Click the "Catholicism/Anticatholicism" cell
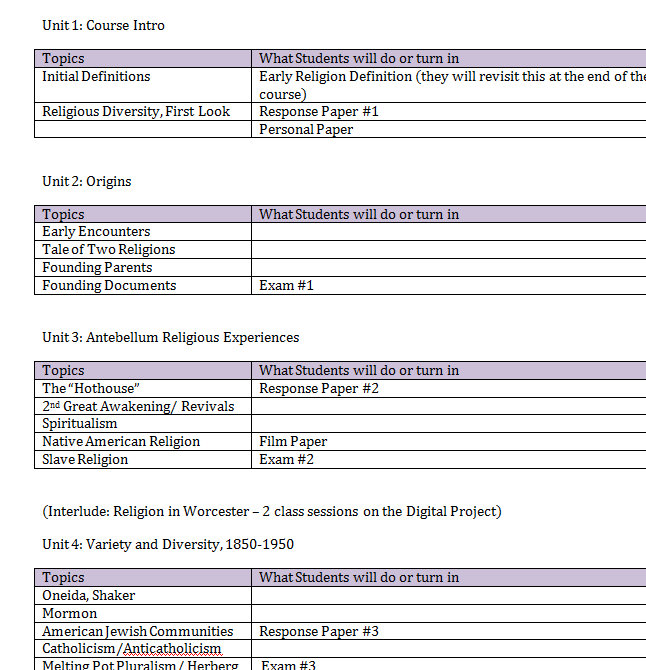Viewport: 646px width, 670px height. 143,649
